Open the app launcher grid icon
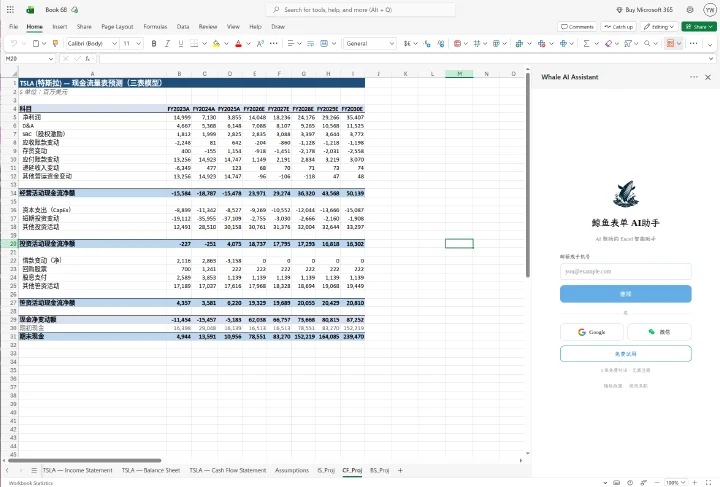Screen dimensions: 720x487 (10, 10)
